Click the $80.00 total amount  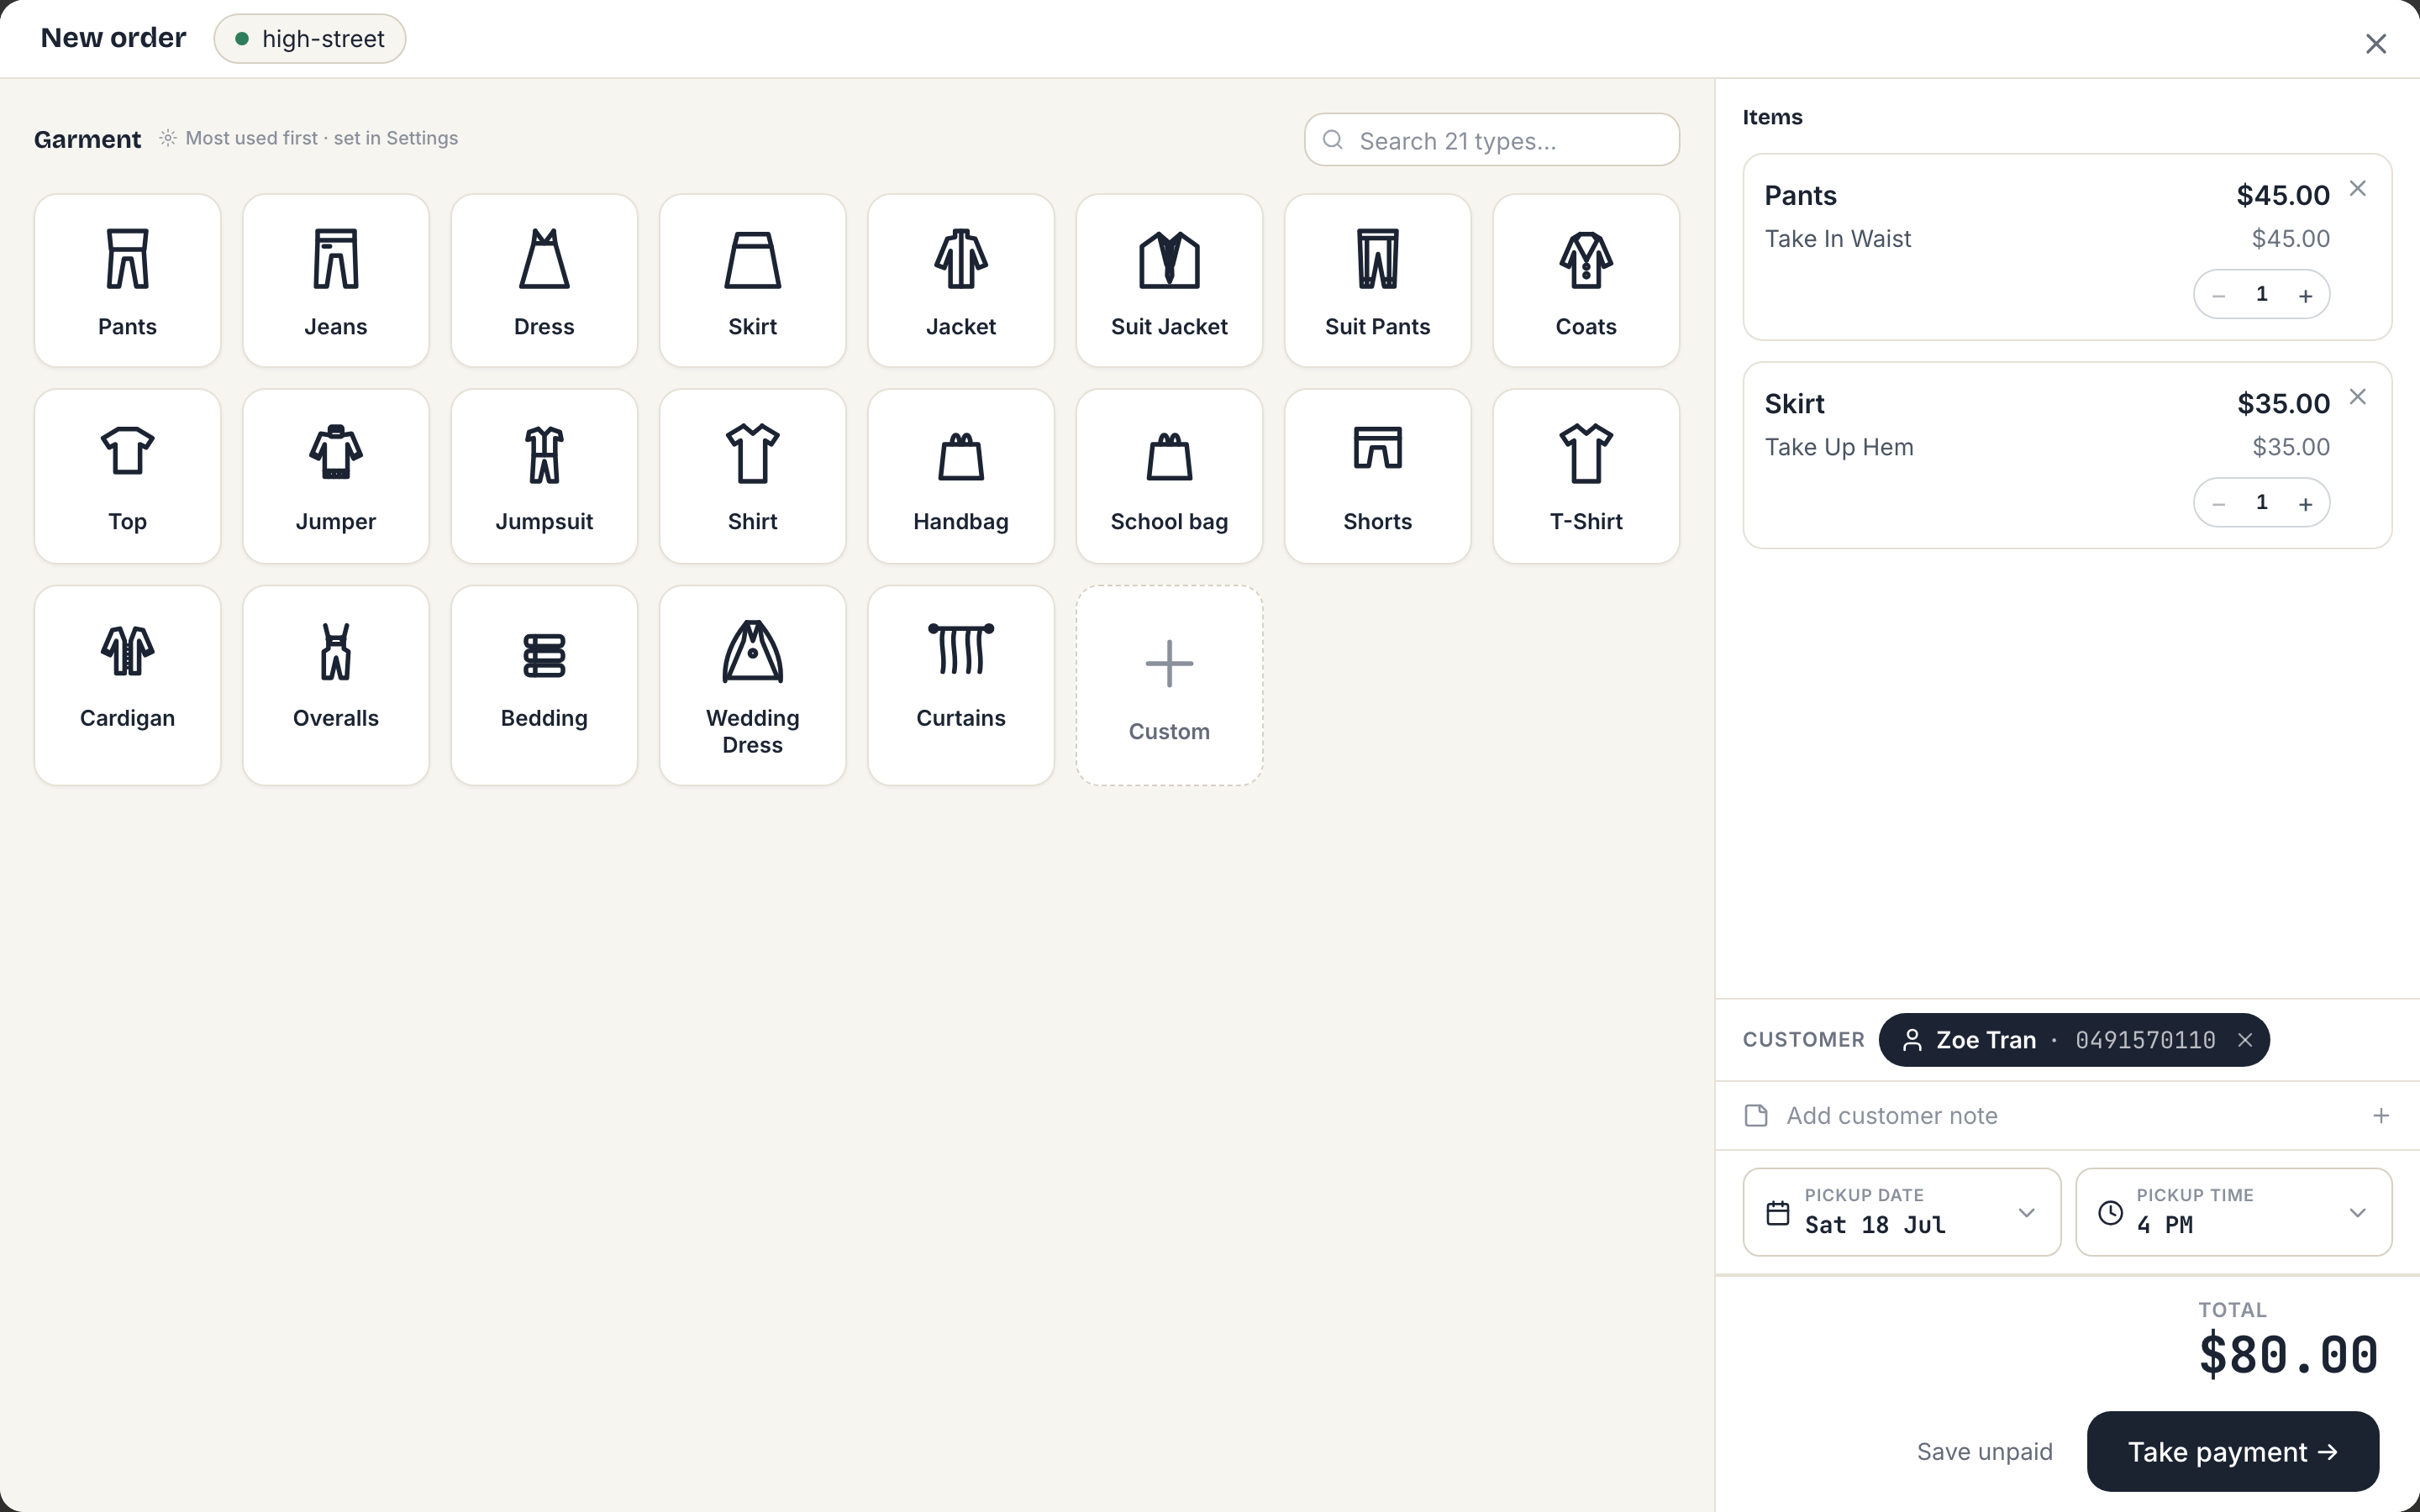[x=2288, y=1355]
